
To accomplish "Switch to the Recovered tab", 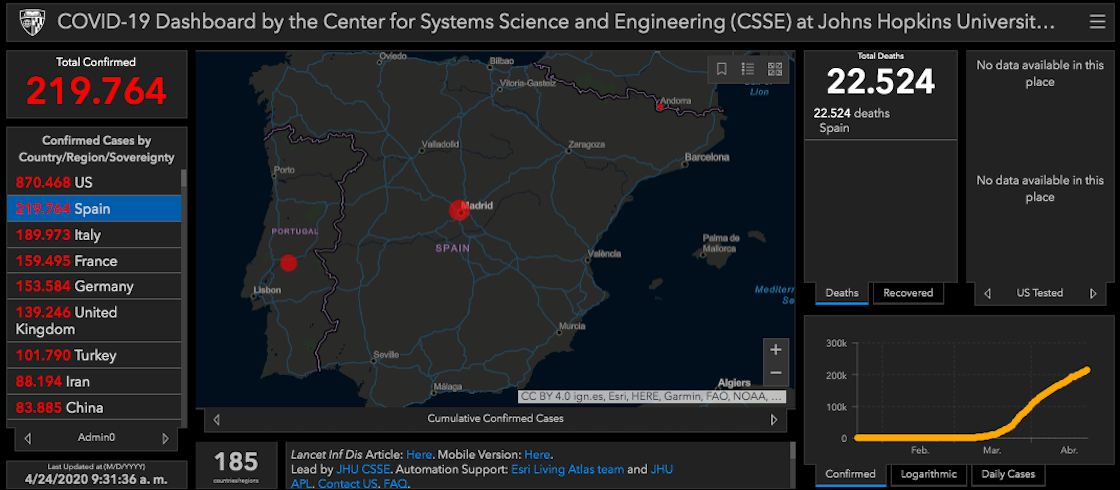I will [908, 293].
